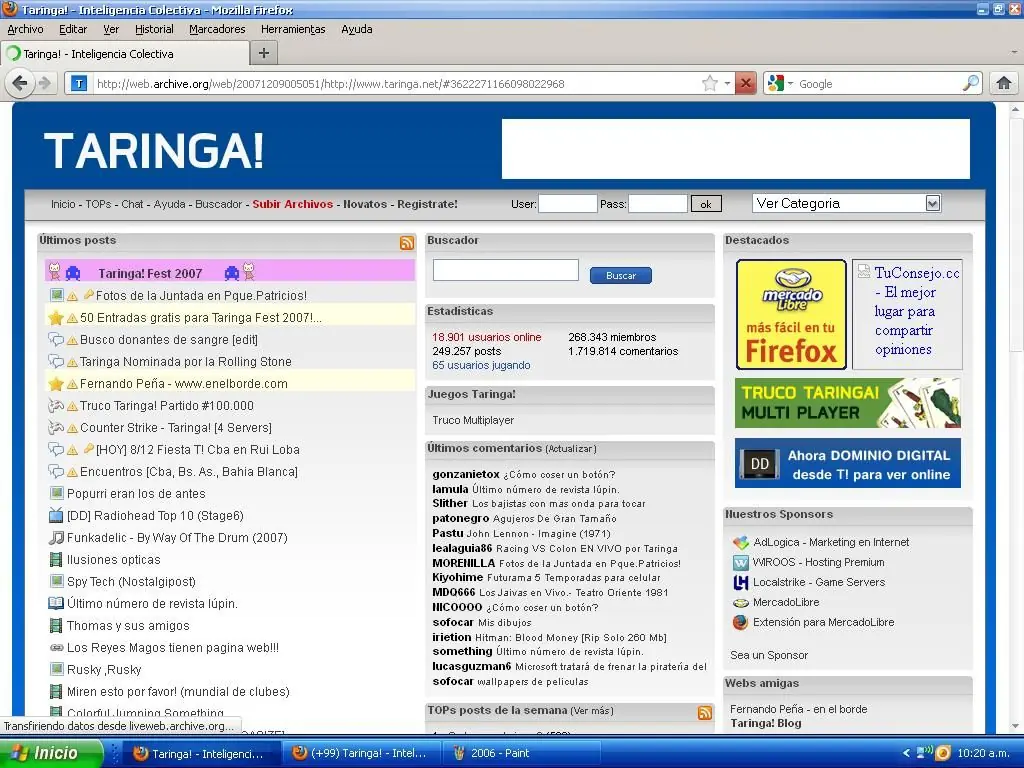The height and width of the screenshot is (768, 1024).
Task: Click the speech bubble icon beside Busco donantes
Action: click(56, 340)
